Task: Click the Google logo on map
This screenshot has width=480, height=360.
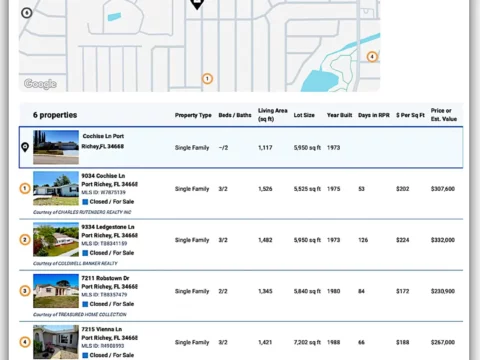Action: (40, 84)
